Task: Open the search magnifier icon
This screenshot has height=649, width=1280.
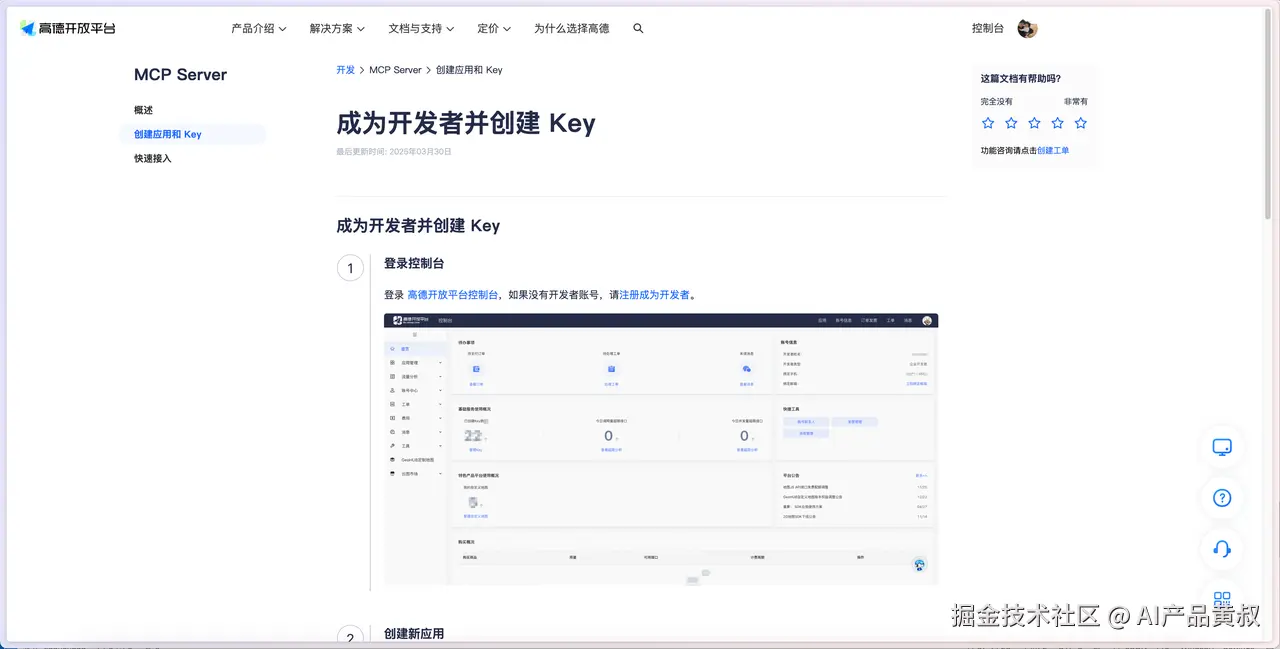Action: point(638,29)
